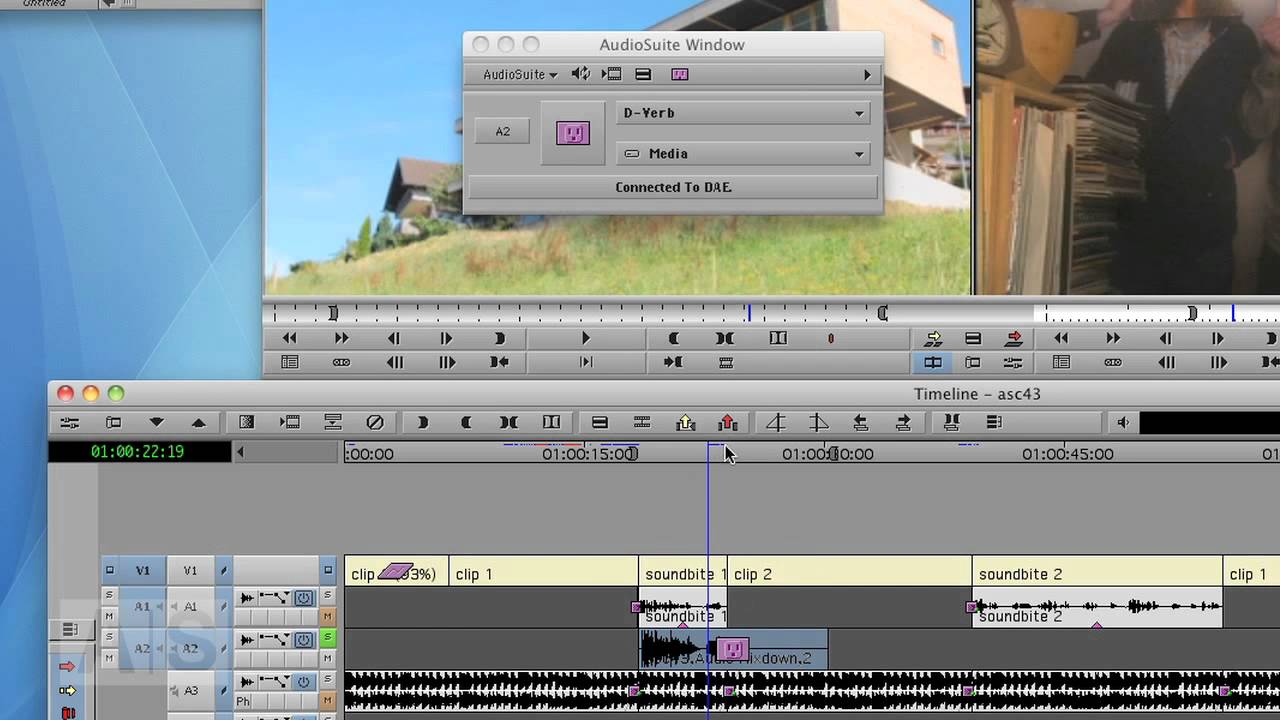
Task: Toggle the source-side Solo button for A1
Action: tap(109, 596)
